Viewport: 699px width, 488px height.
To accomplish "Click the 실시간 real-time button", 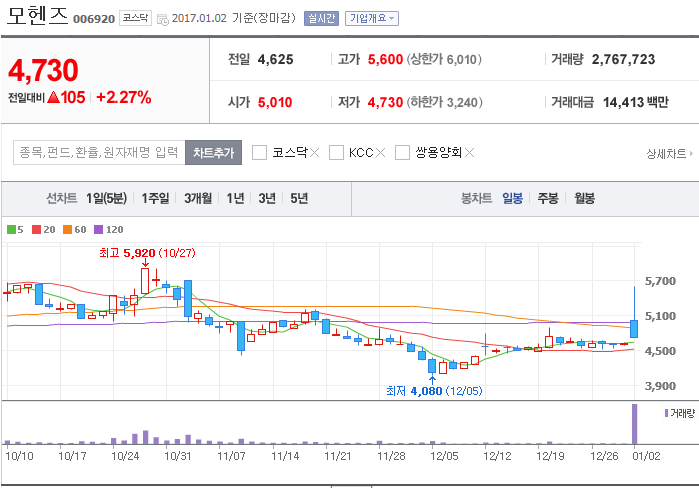I will click(x=321, y=18).
